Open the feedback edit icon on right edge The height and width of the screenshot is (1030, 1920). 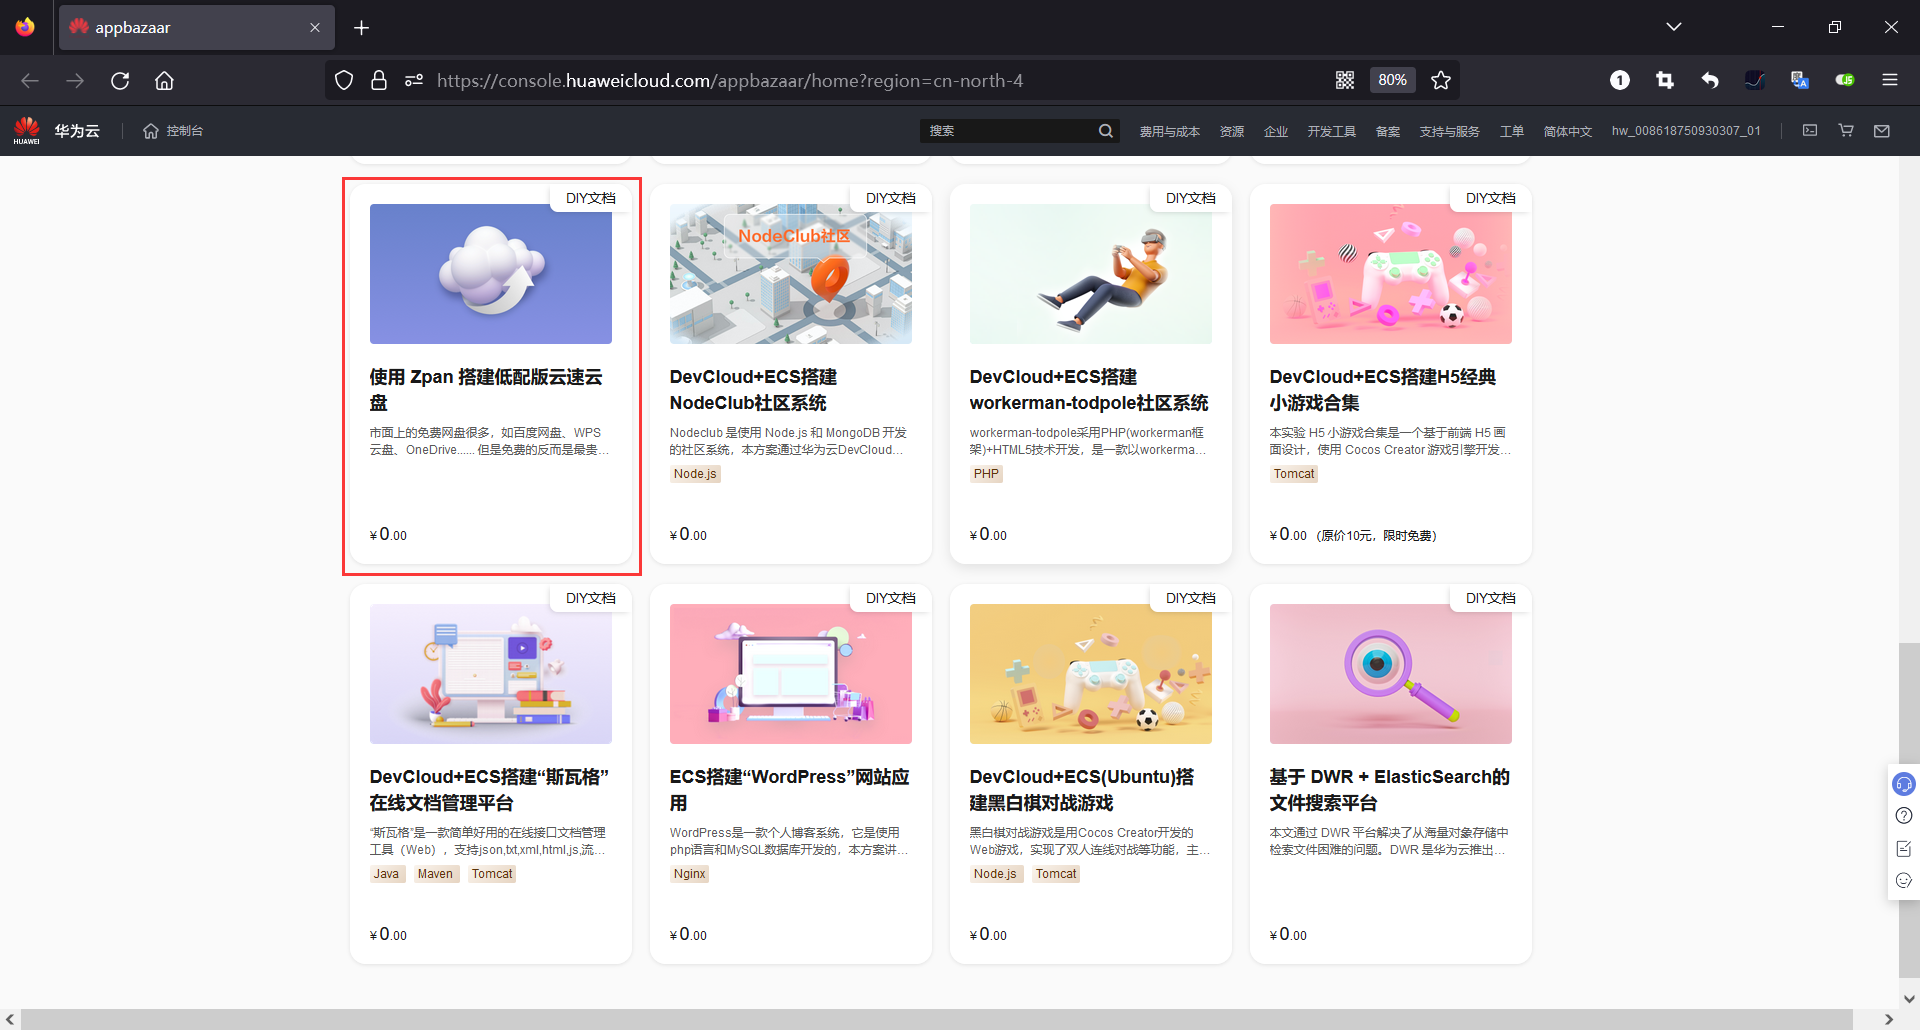[x=1904, y=848]
